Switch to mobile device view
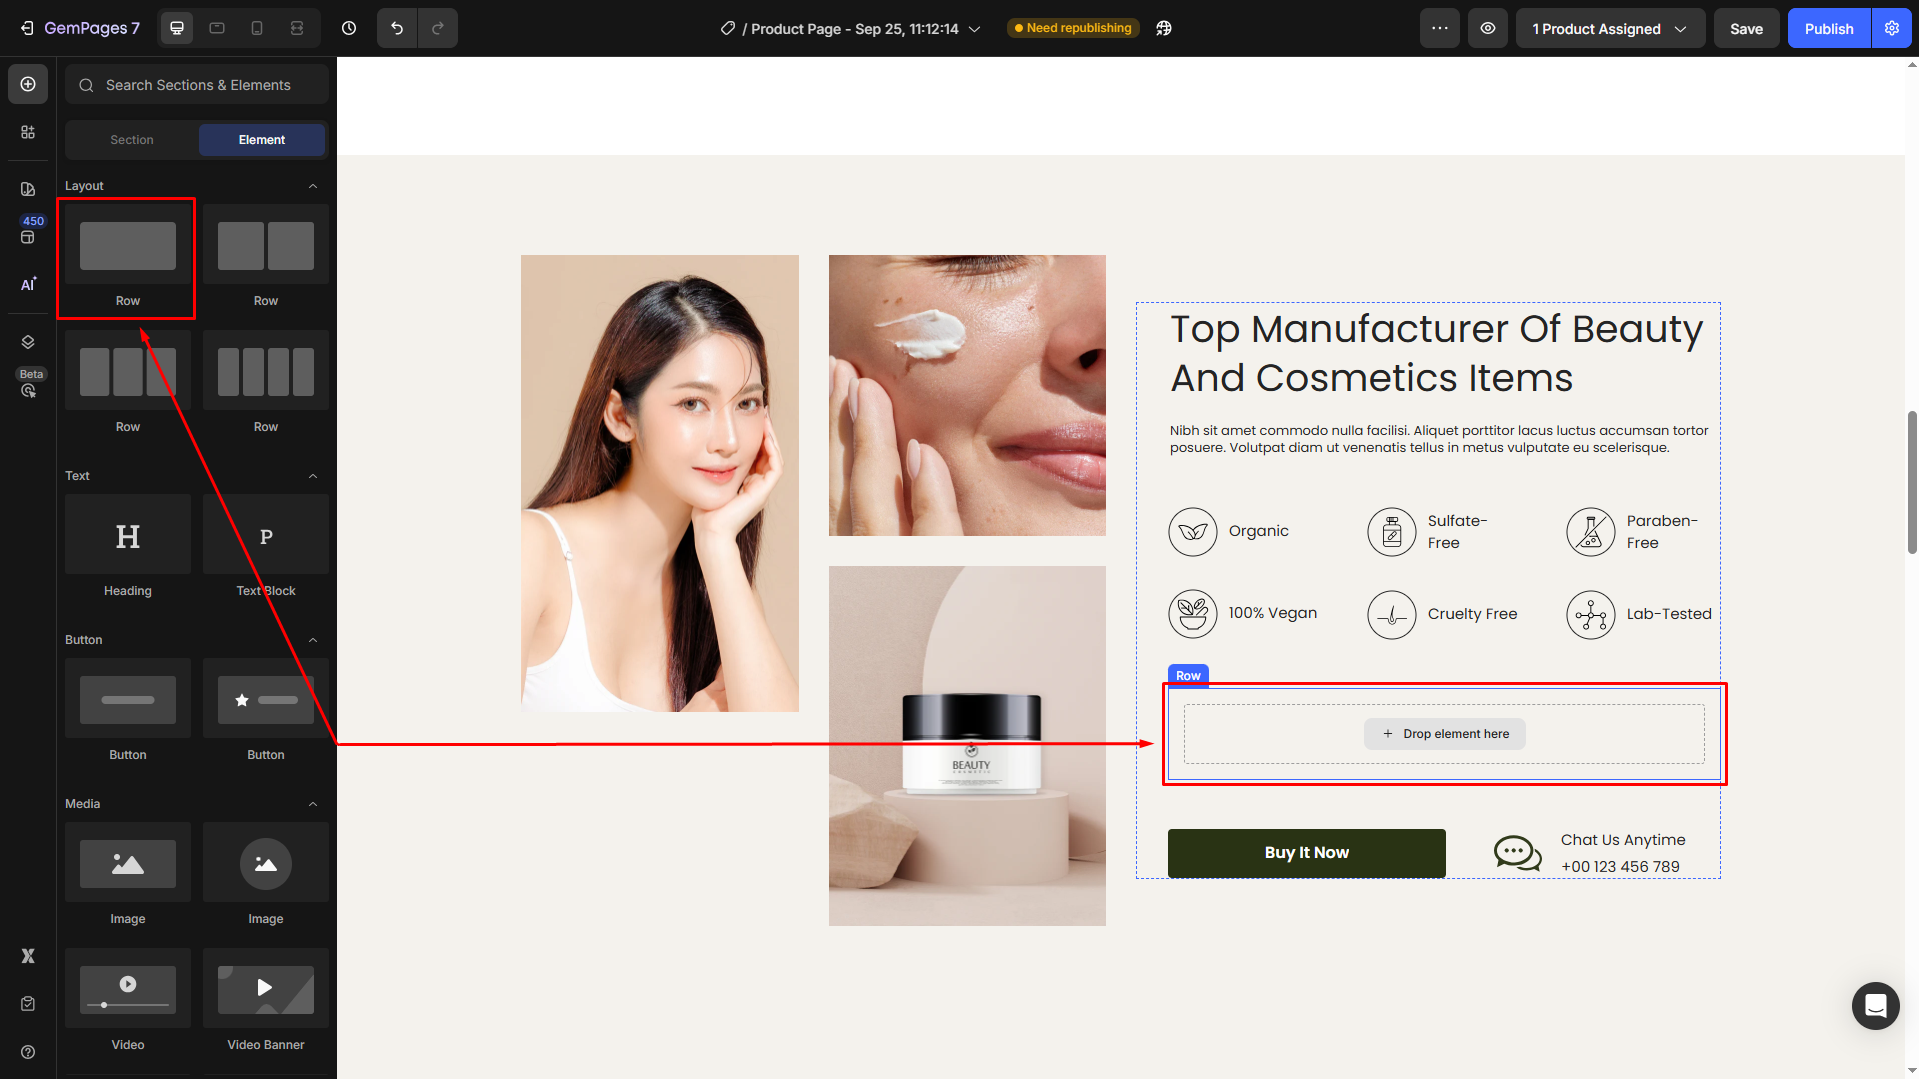 coord(257,28)
